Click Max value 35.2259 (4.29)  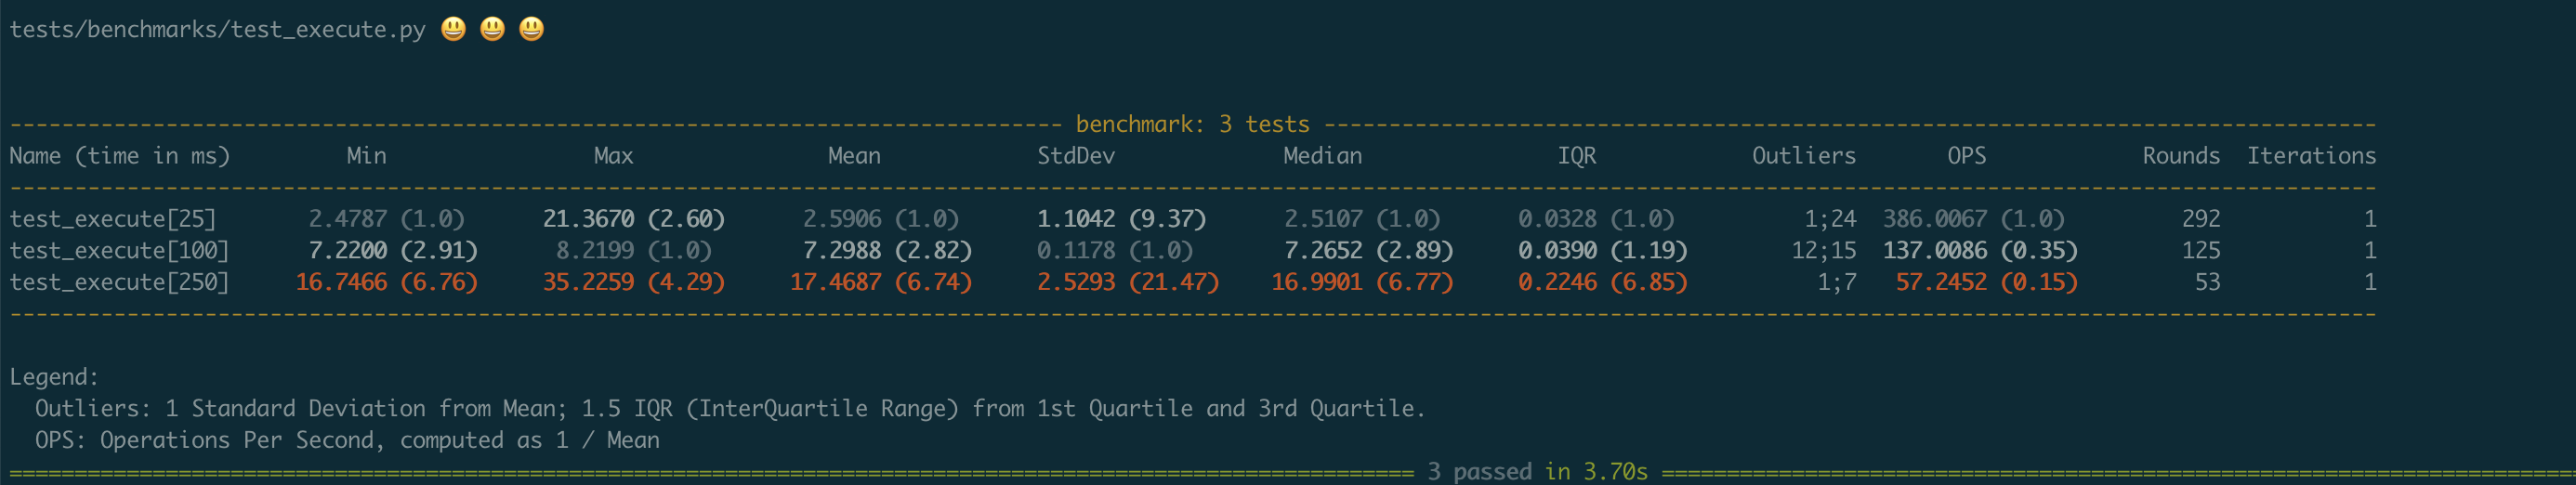point(634,282)
